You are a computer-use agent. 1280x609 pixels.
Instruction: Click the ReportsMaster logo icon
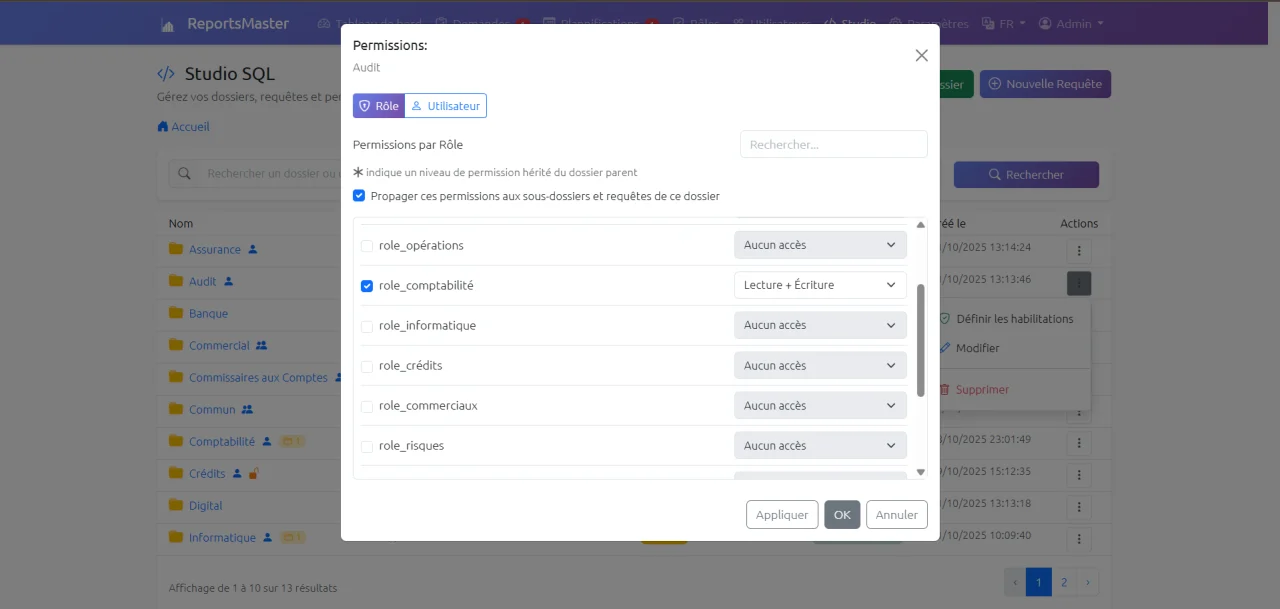click(168, 25)
